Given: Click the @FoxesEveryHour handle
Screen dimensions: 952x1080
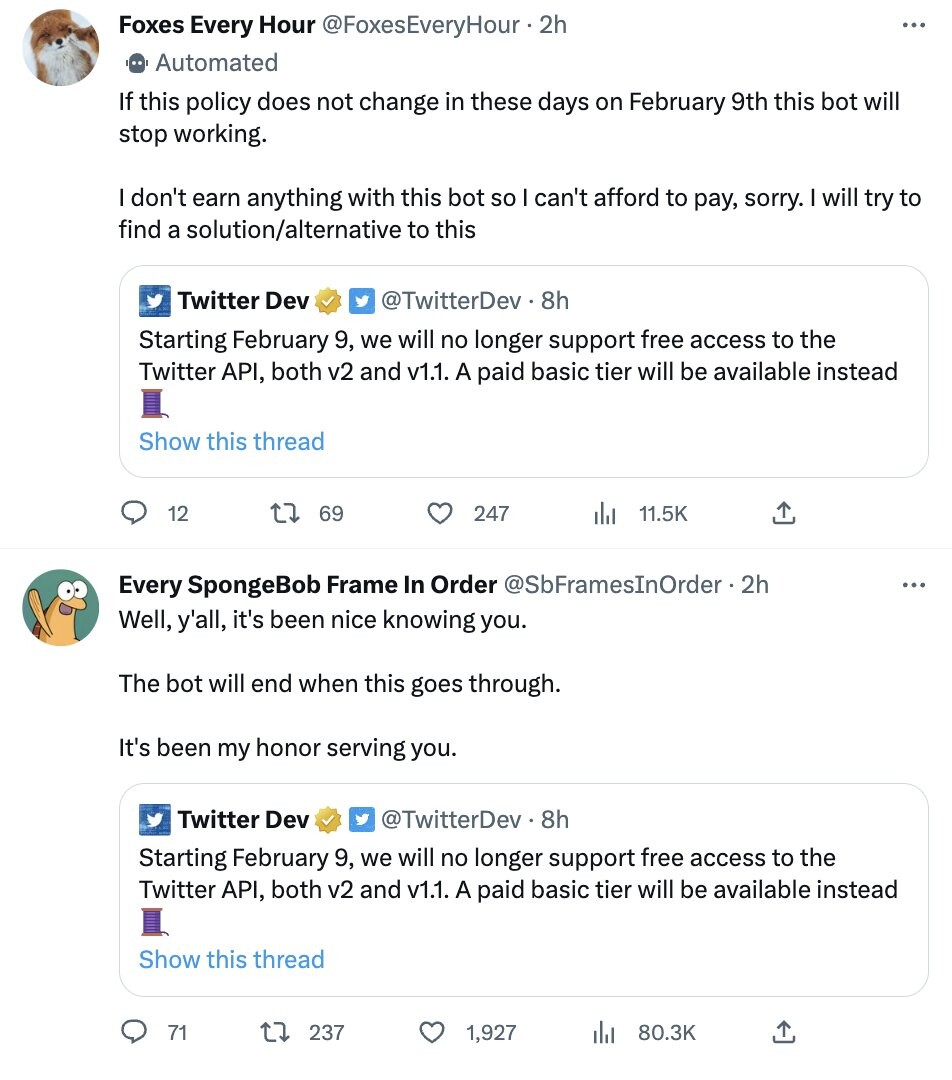Looking at the screenshot, I should [419, 25].
